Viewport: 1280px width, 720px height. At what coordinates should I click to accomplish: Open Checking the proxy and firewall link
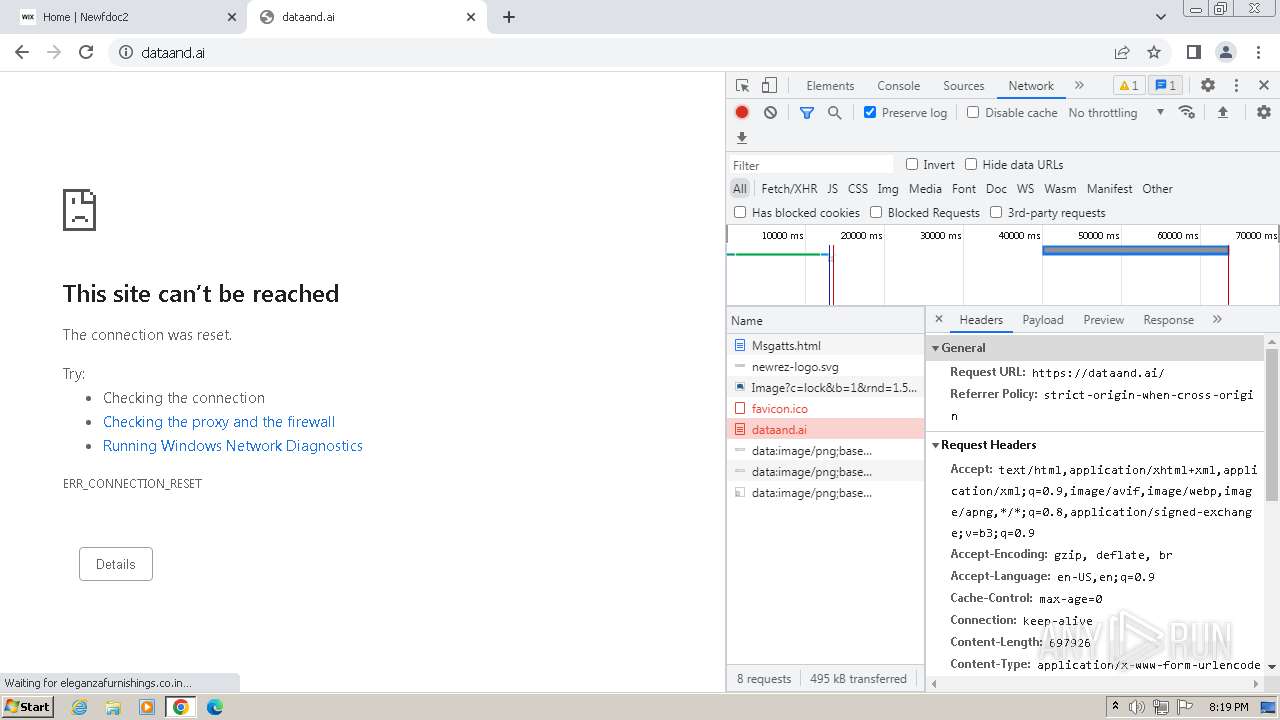(x=219, y=422)
